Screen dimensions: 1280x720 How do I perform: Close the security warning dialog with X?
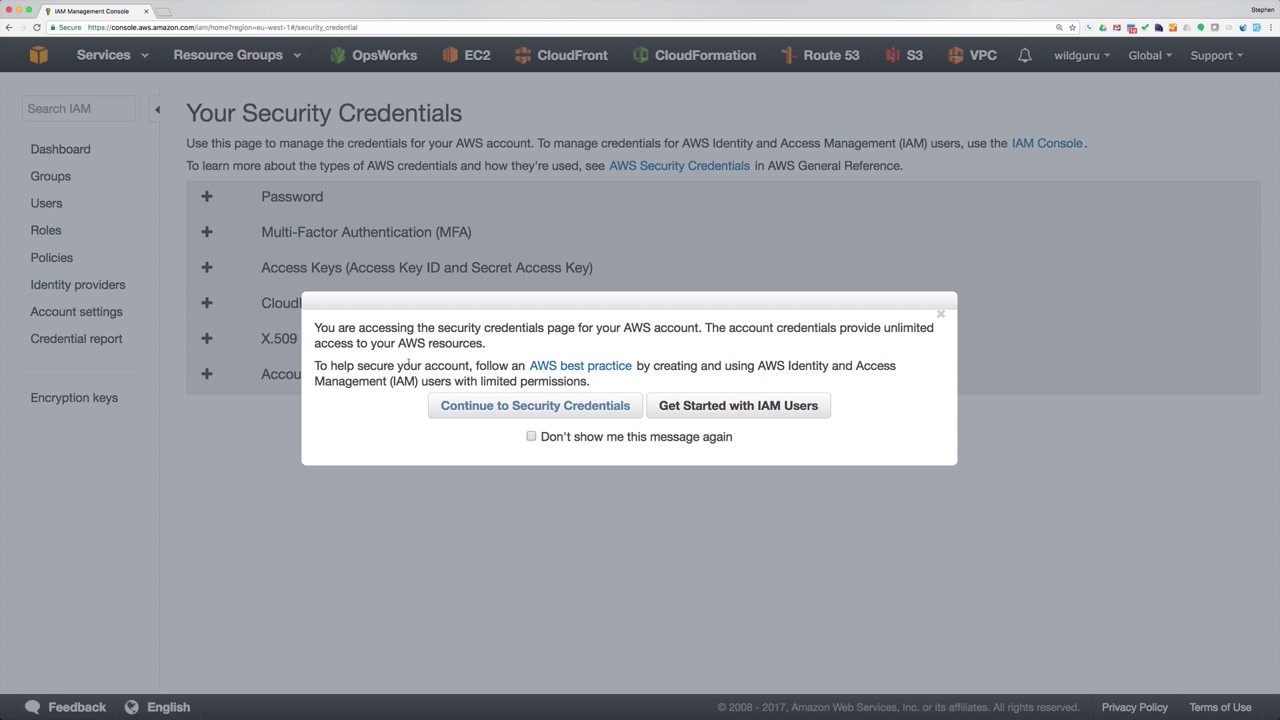(x=941, y=314)
